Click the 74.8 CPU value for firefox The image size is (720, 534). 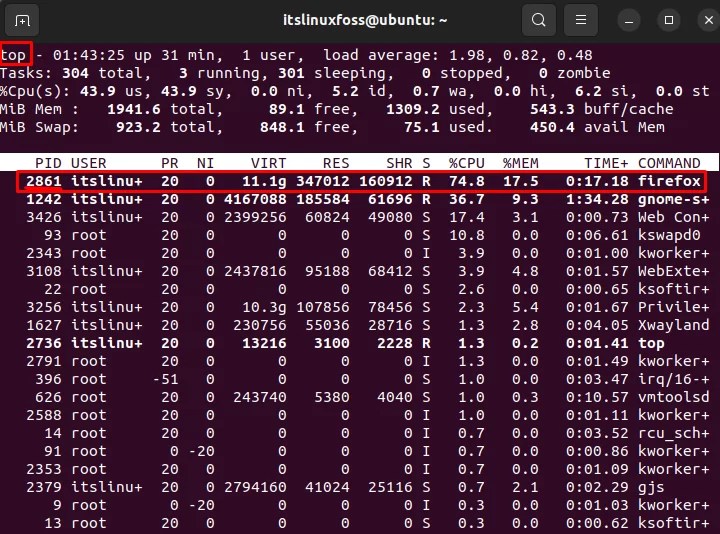tap(467, 181)
